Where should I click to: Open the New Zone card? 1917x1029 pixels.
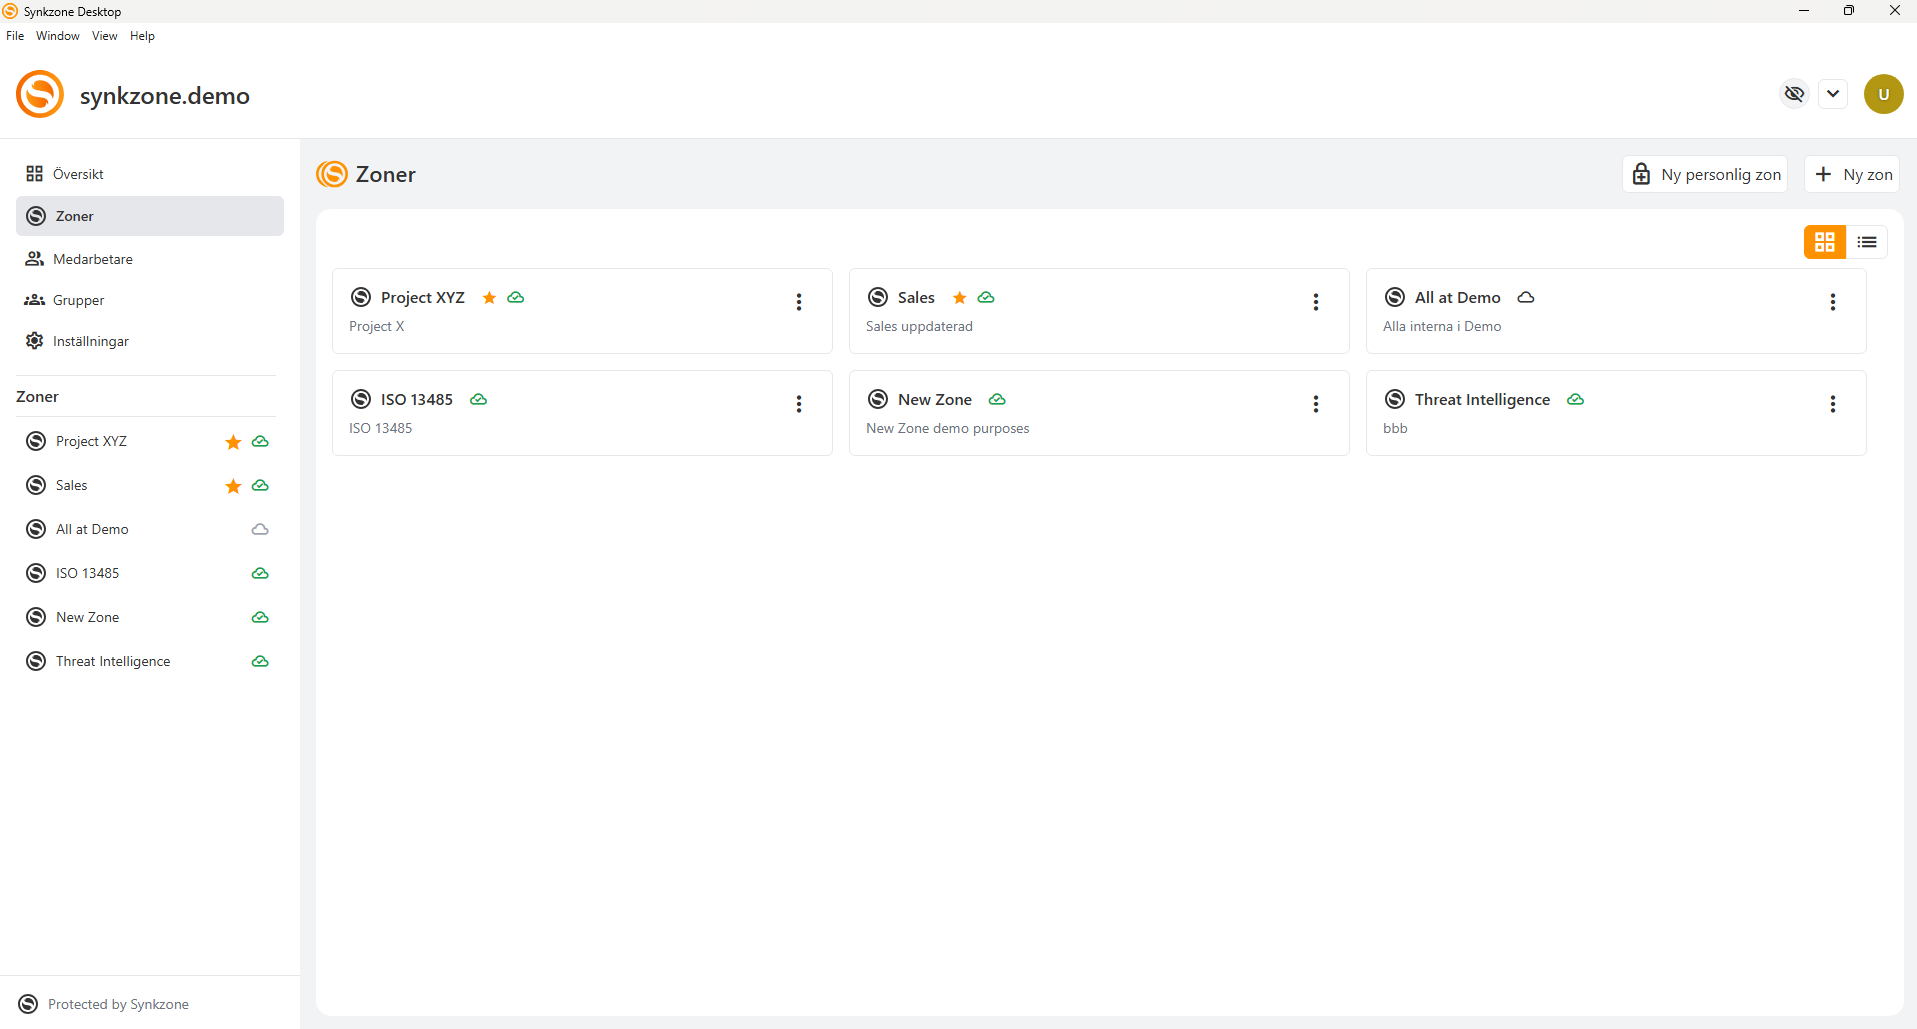tap(1099, 413)
